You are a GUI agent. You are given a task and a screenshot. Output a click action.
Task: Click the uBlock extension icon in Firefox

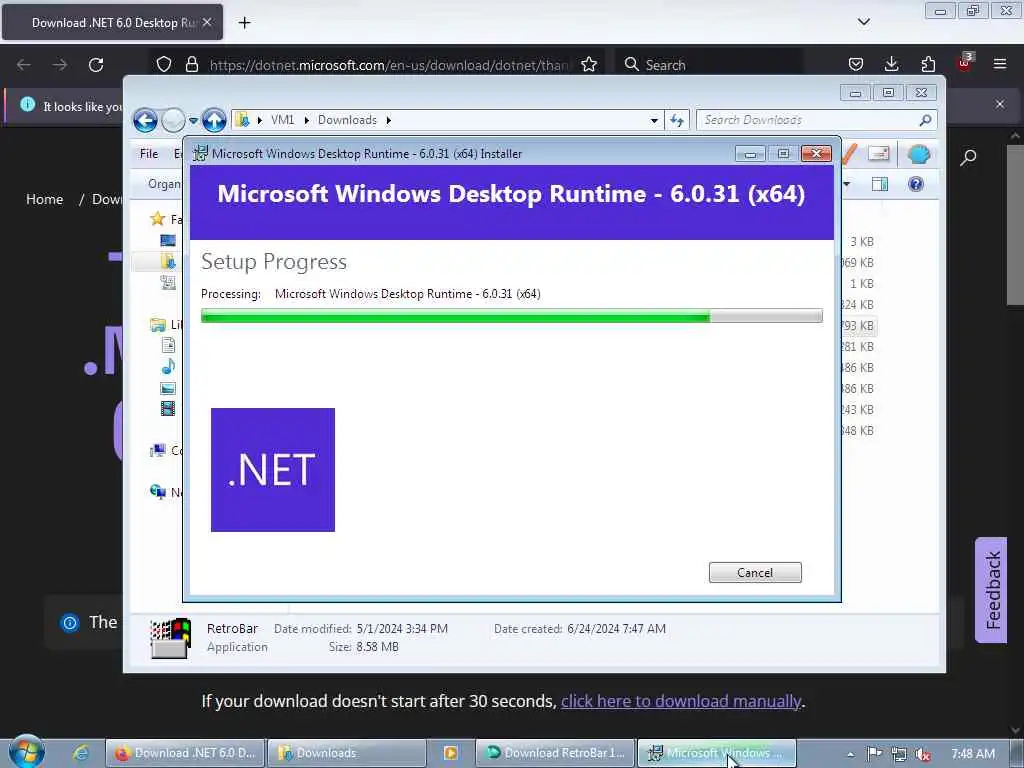pos(965,63)
